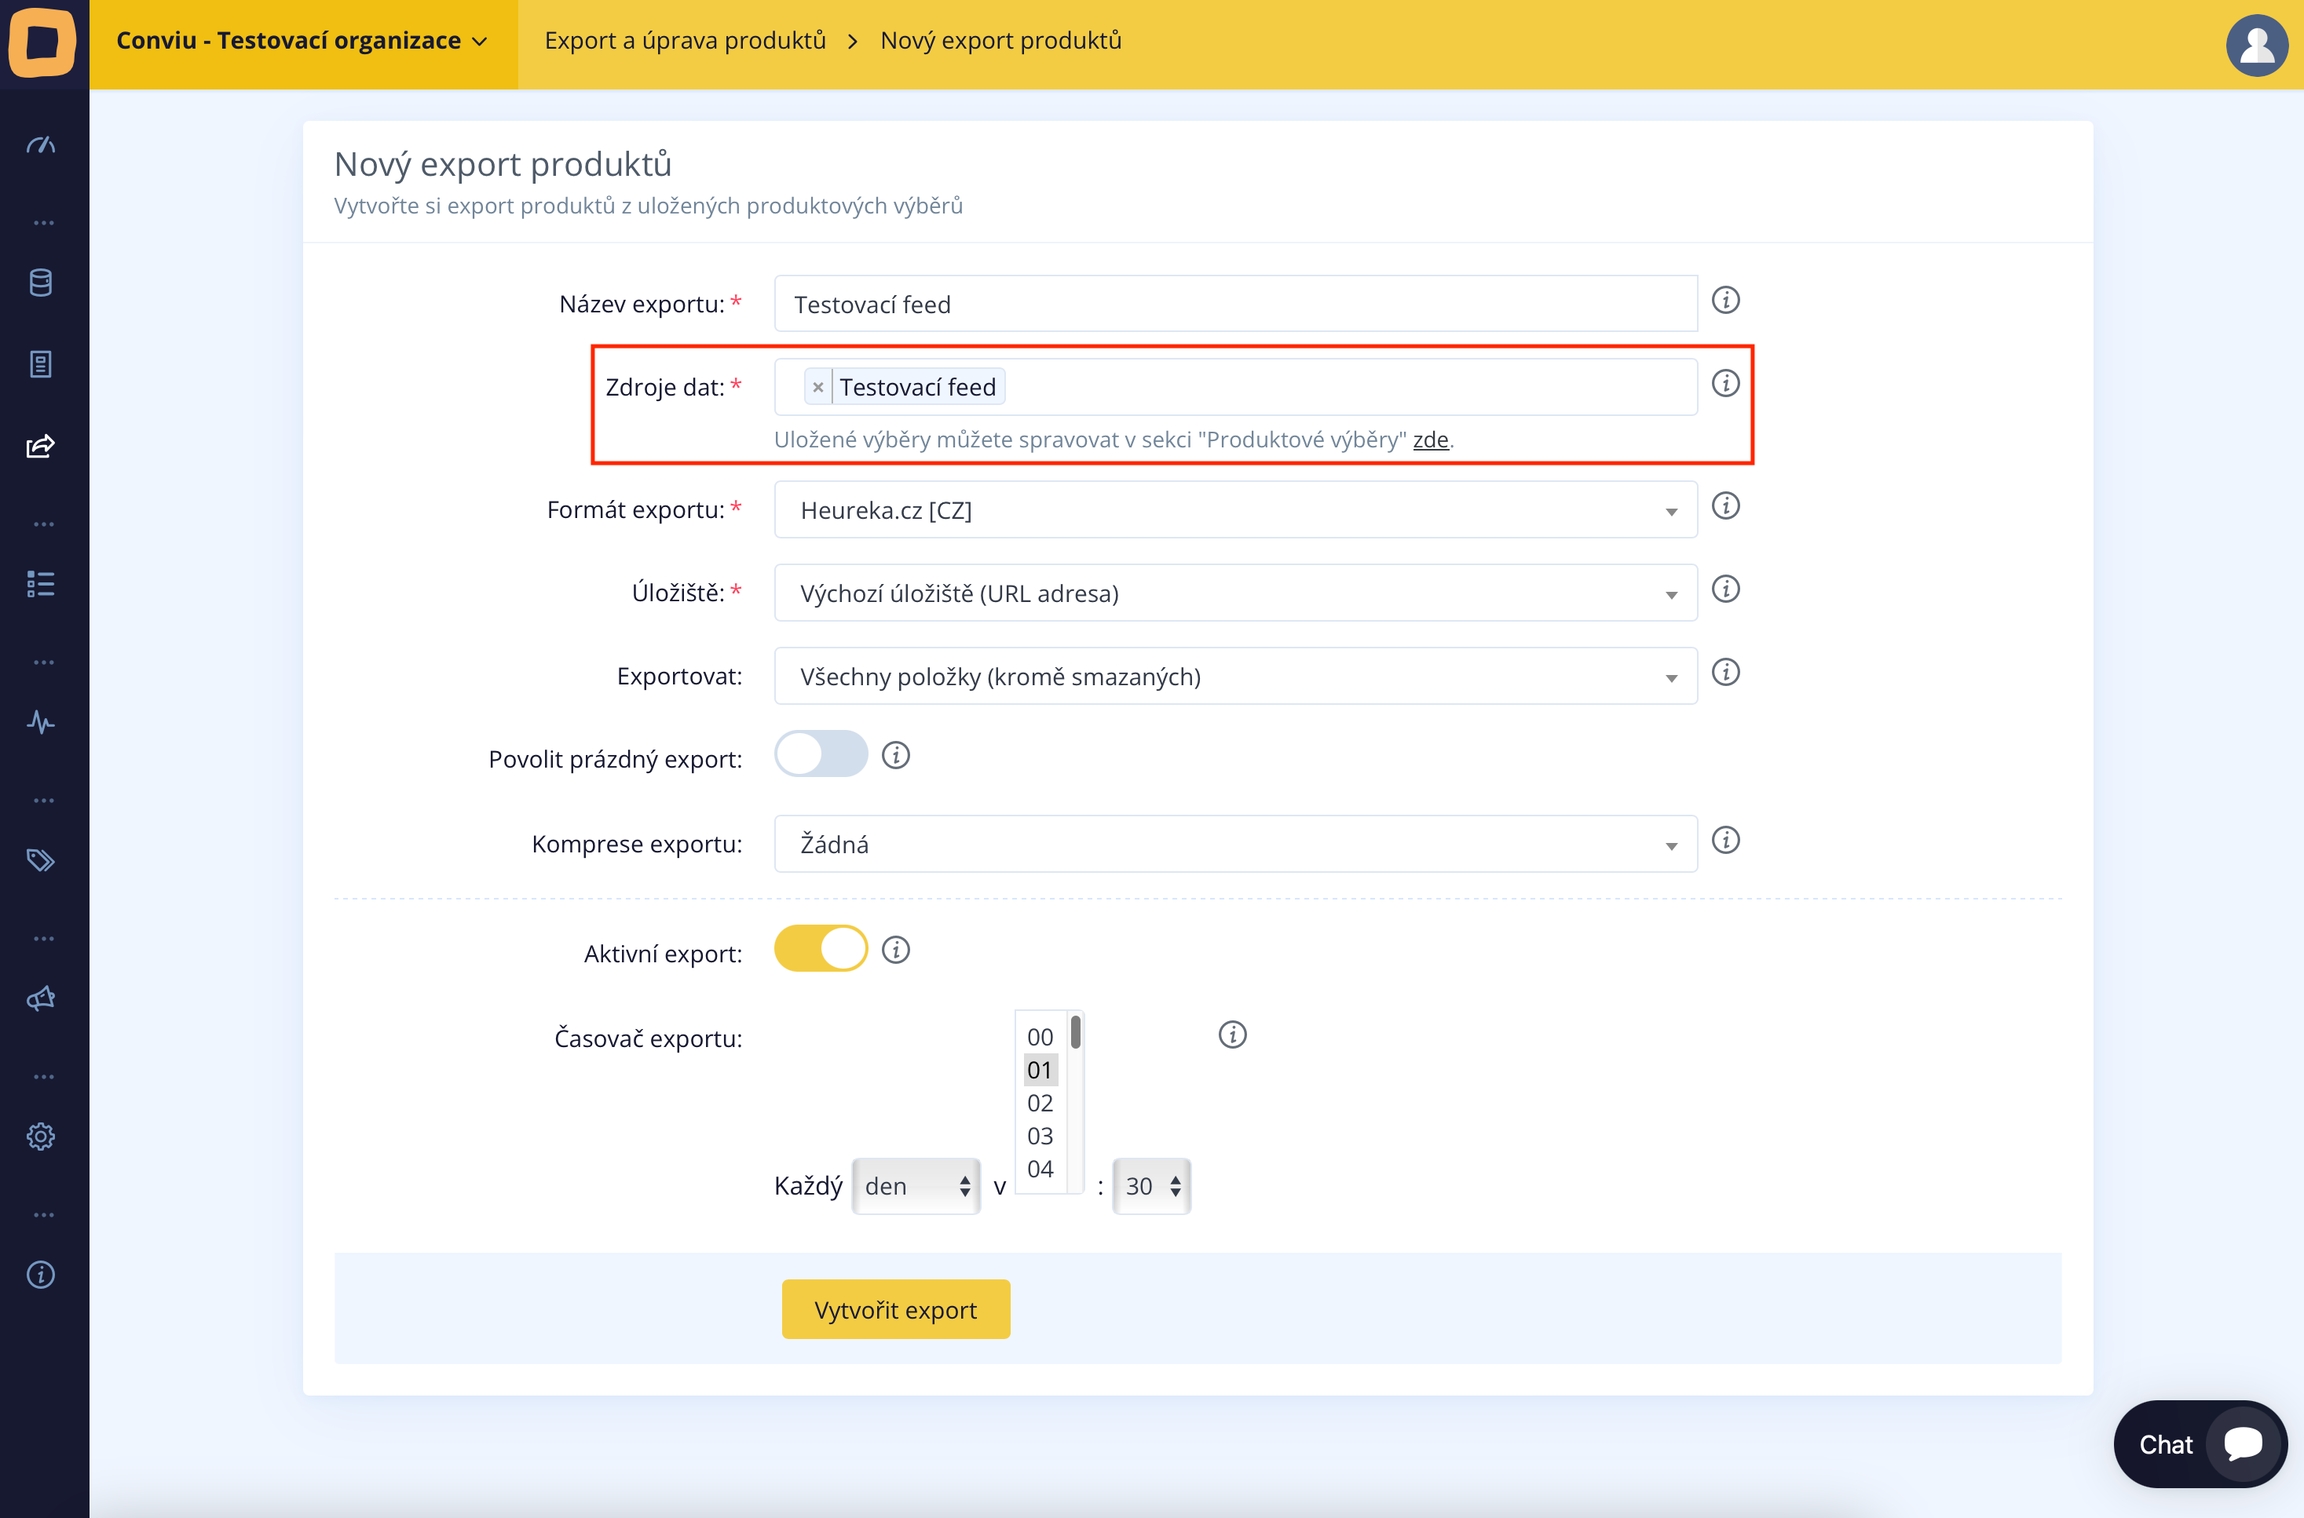Open the user profile avatar
The width and height of the screenshot is (2304, 1518).
pyautogui.click(x=2256, y=44)
